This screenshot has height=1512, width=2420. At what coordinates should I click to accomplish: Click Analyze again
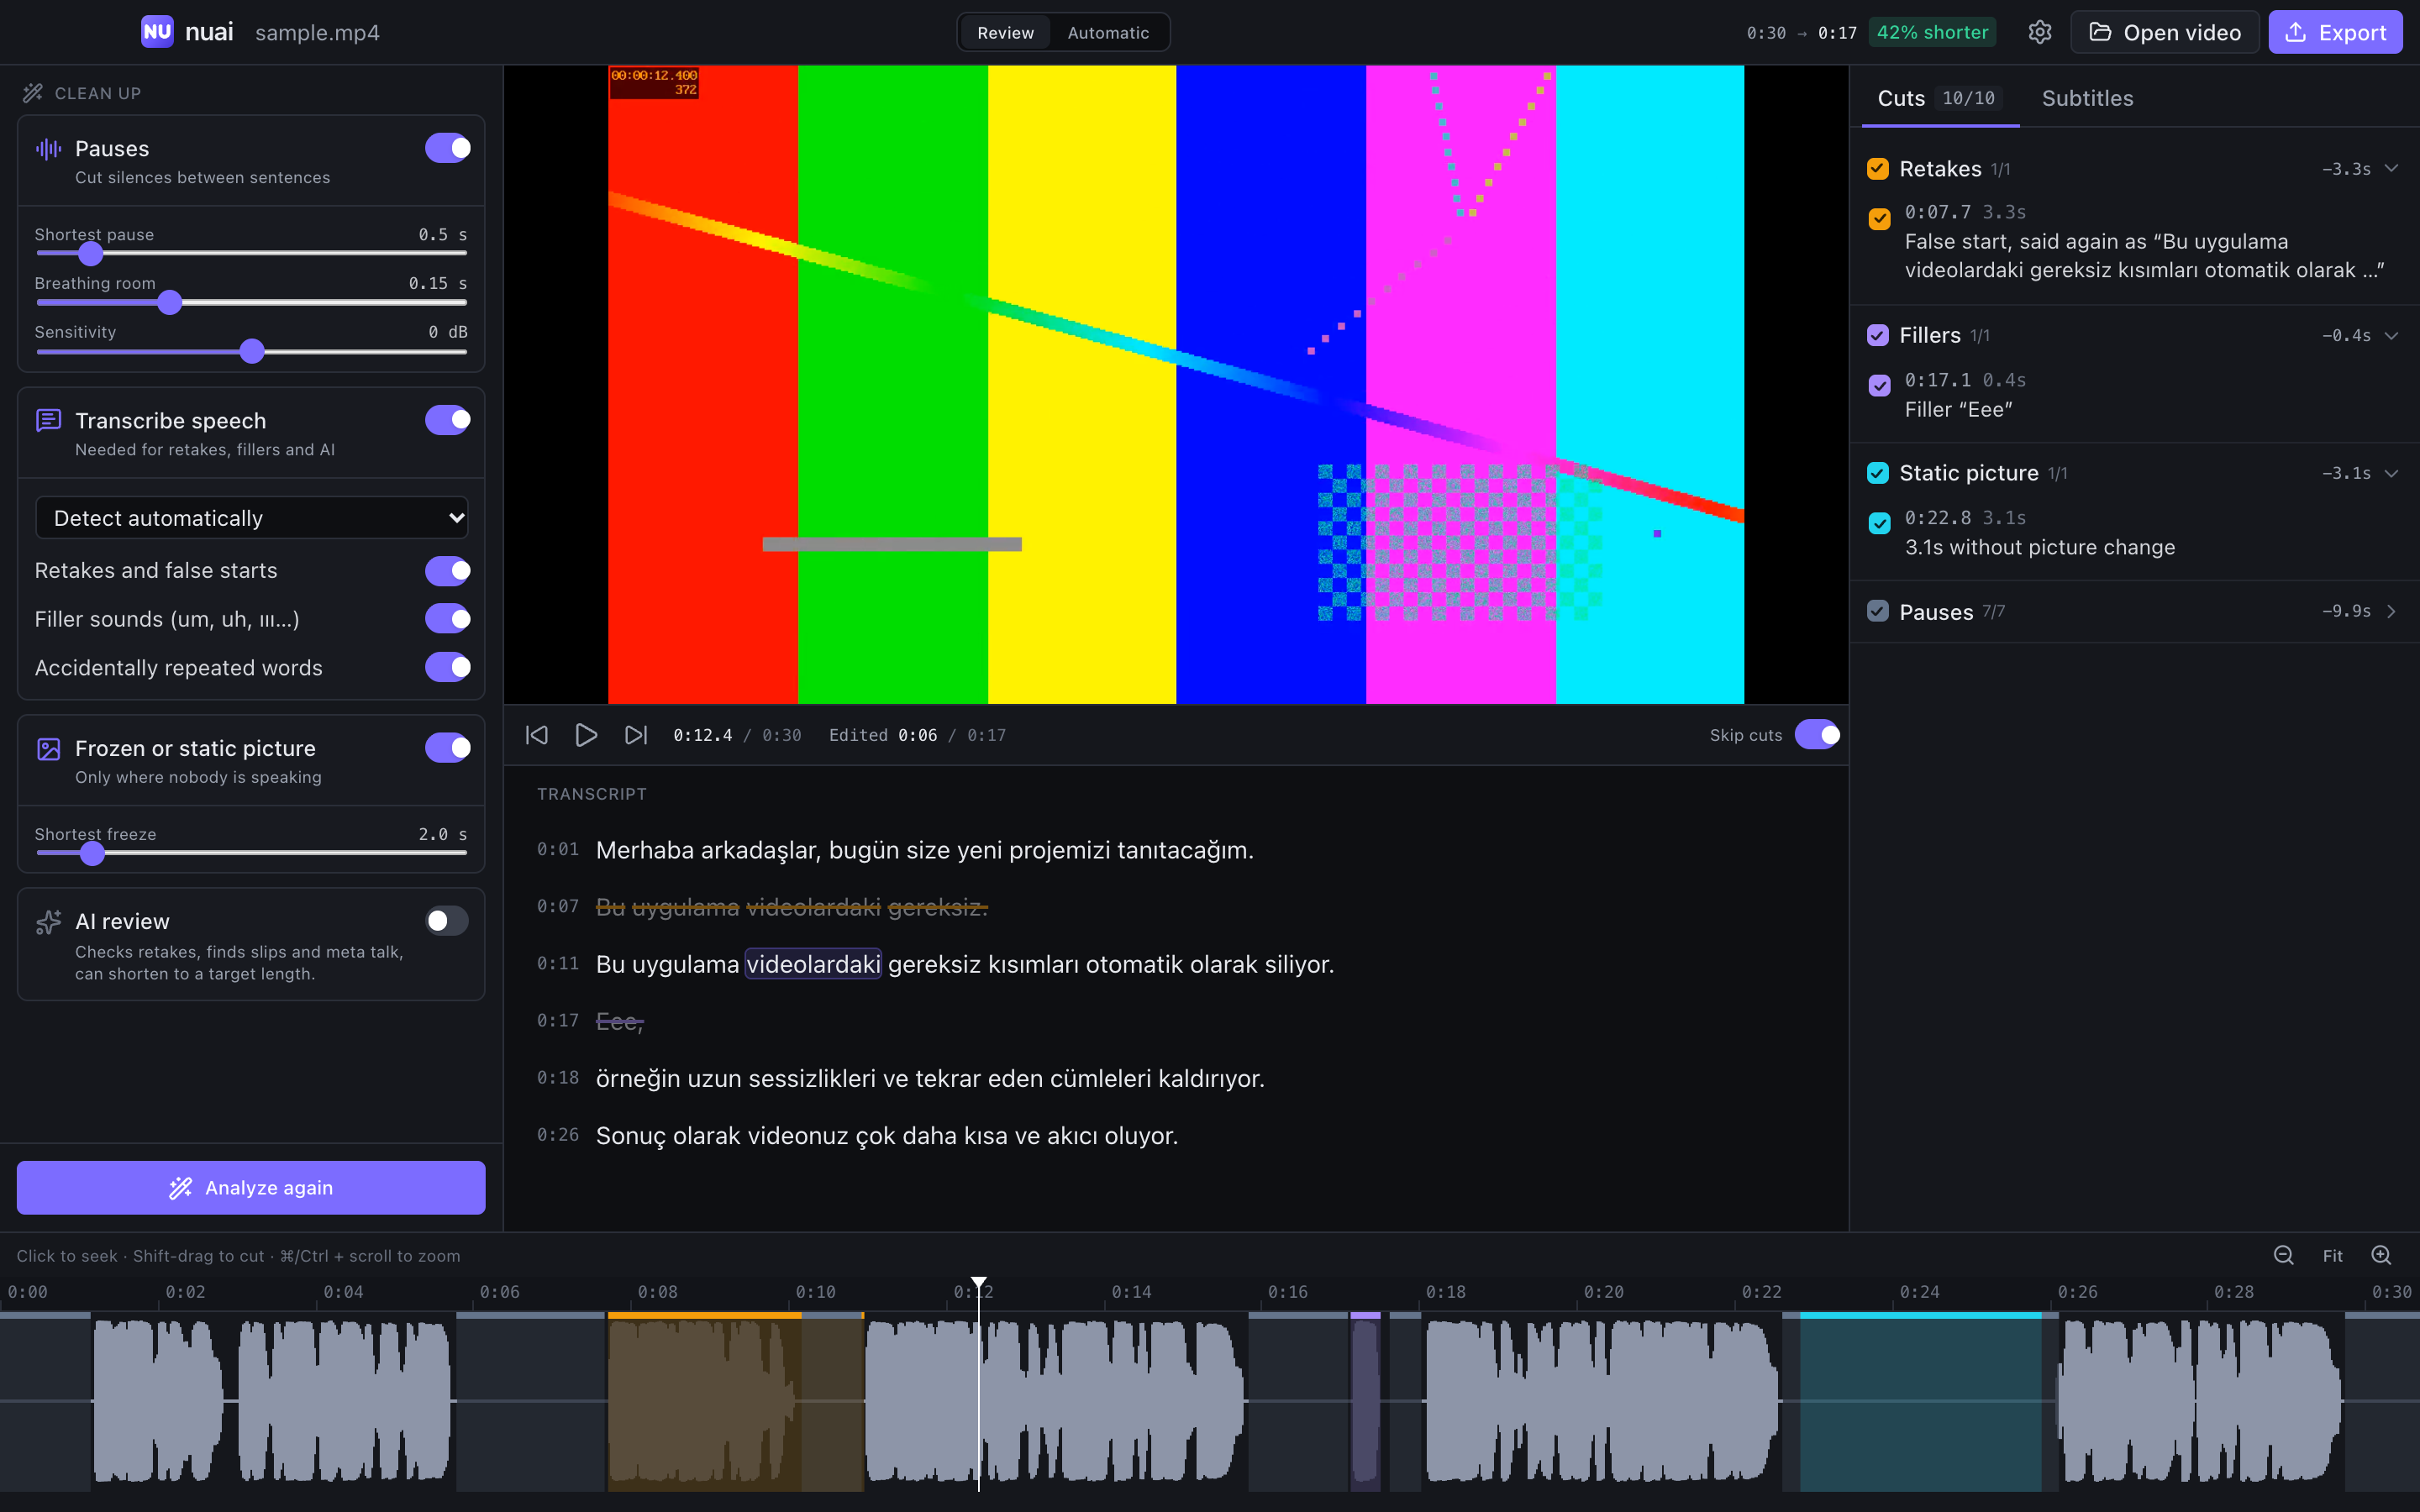[x=251, y=1188]
